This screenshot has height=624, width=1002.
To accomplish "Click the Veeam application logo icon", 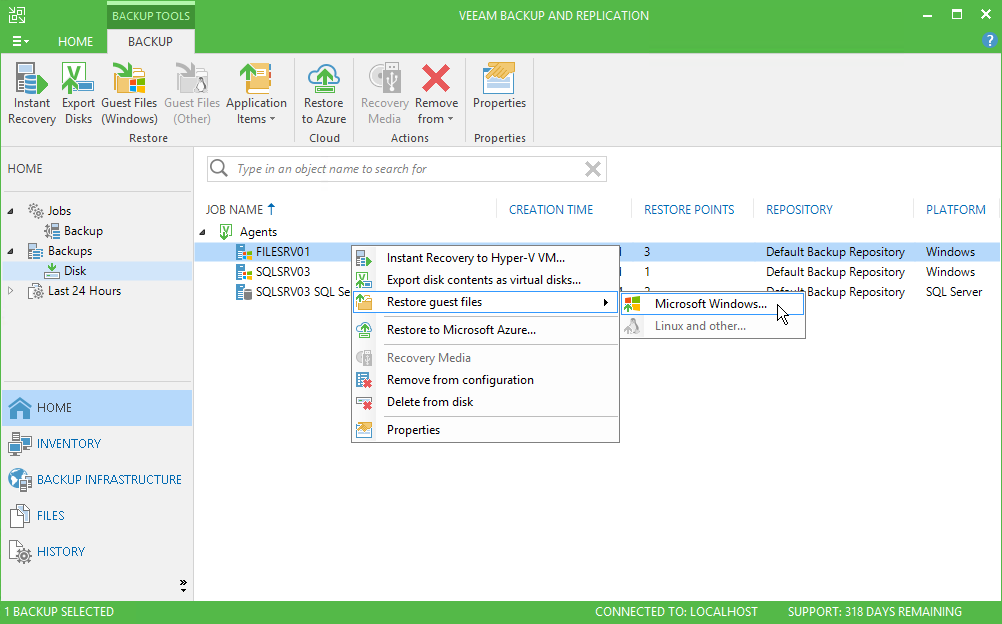I will pos(17,15).
